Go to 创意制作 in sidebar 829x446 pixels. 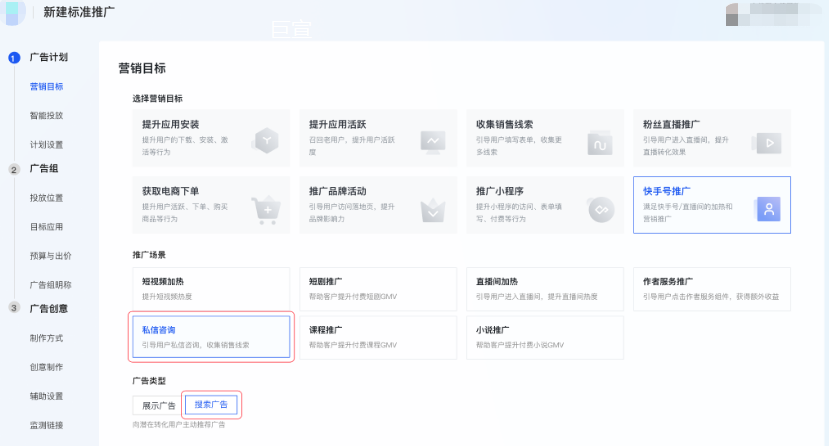47,367
